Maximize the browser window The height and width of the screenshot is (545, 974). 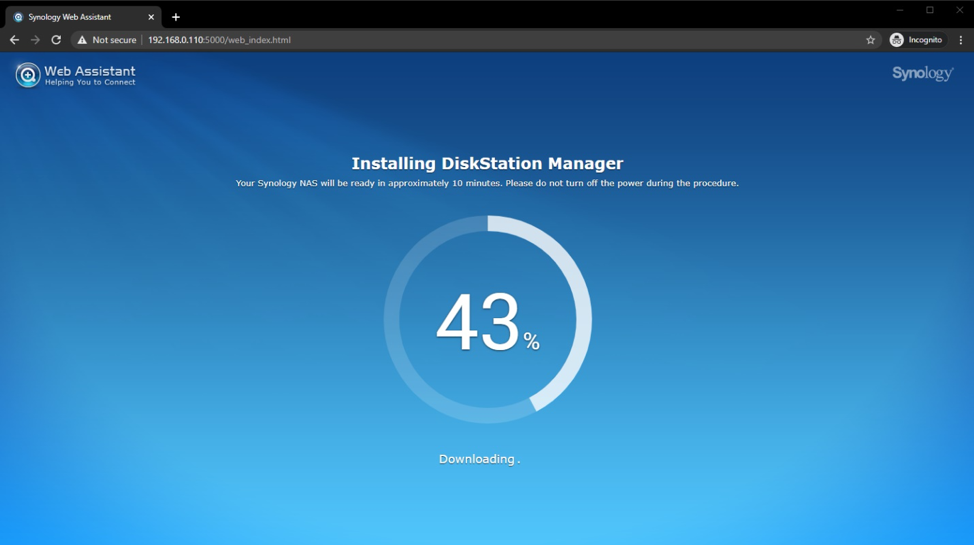pos(929,10)
